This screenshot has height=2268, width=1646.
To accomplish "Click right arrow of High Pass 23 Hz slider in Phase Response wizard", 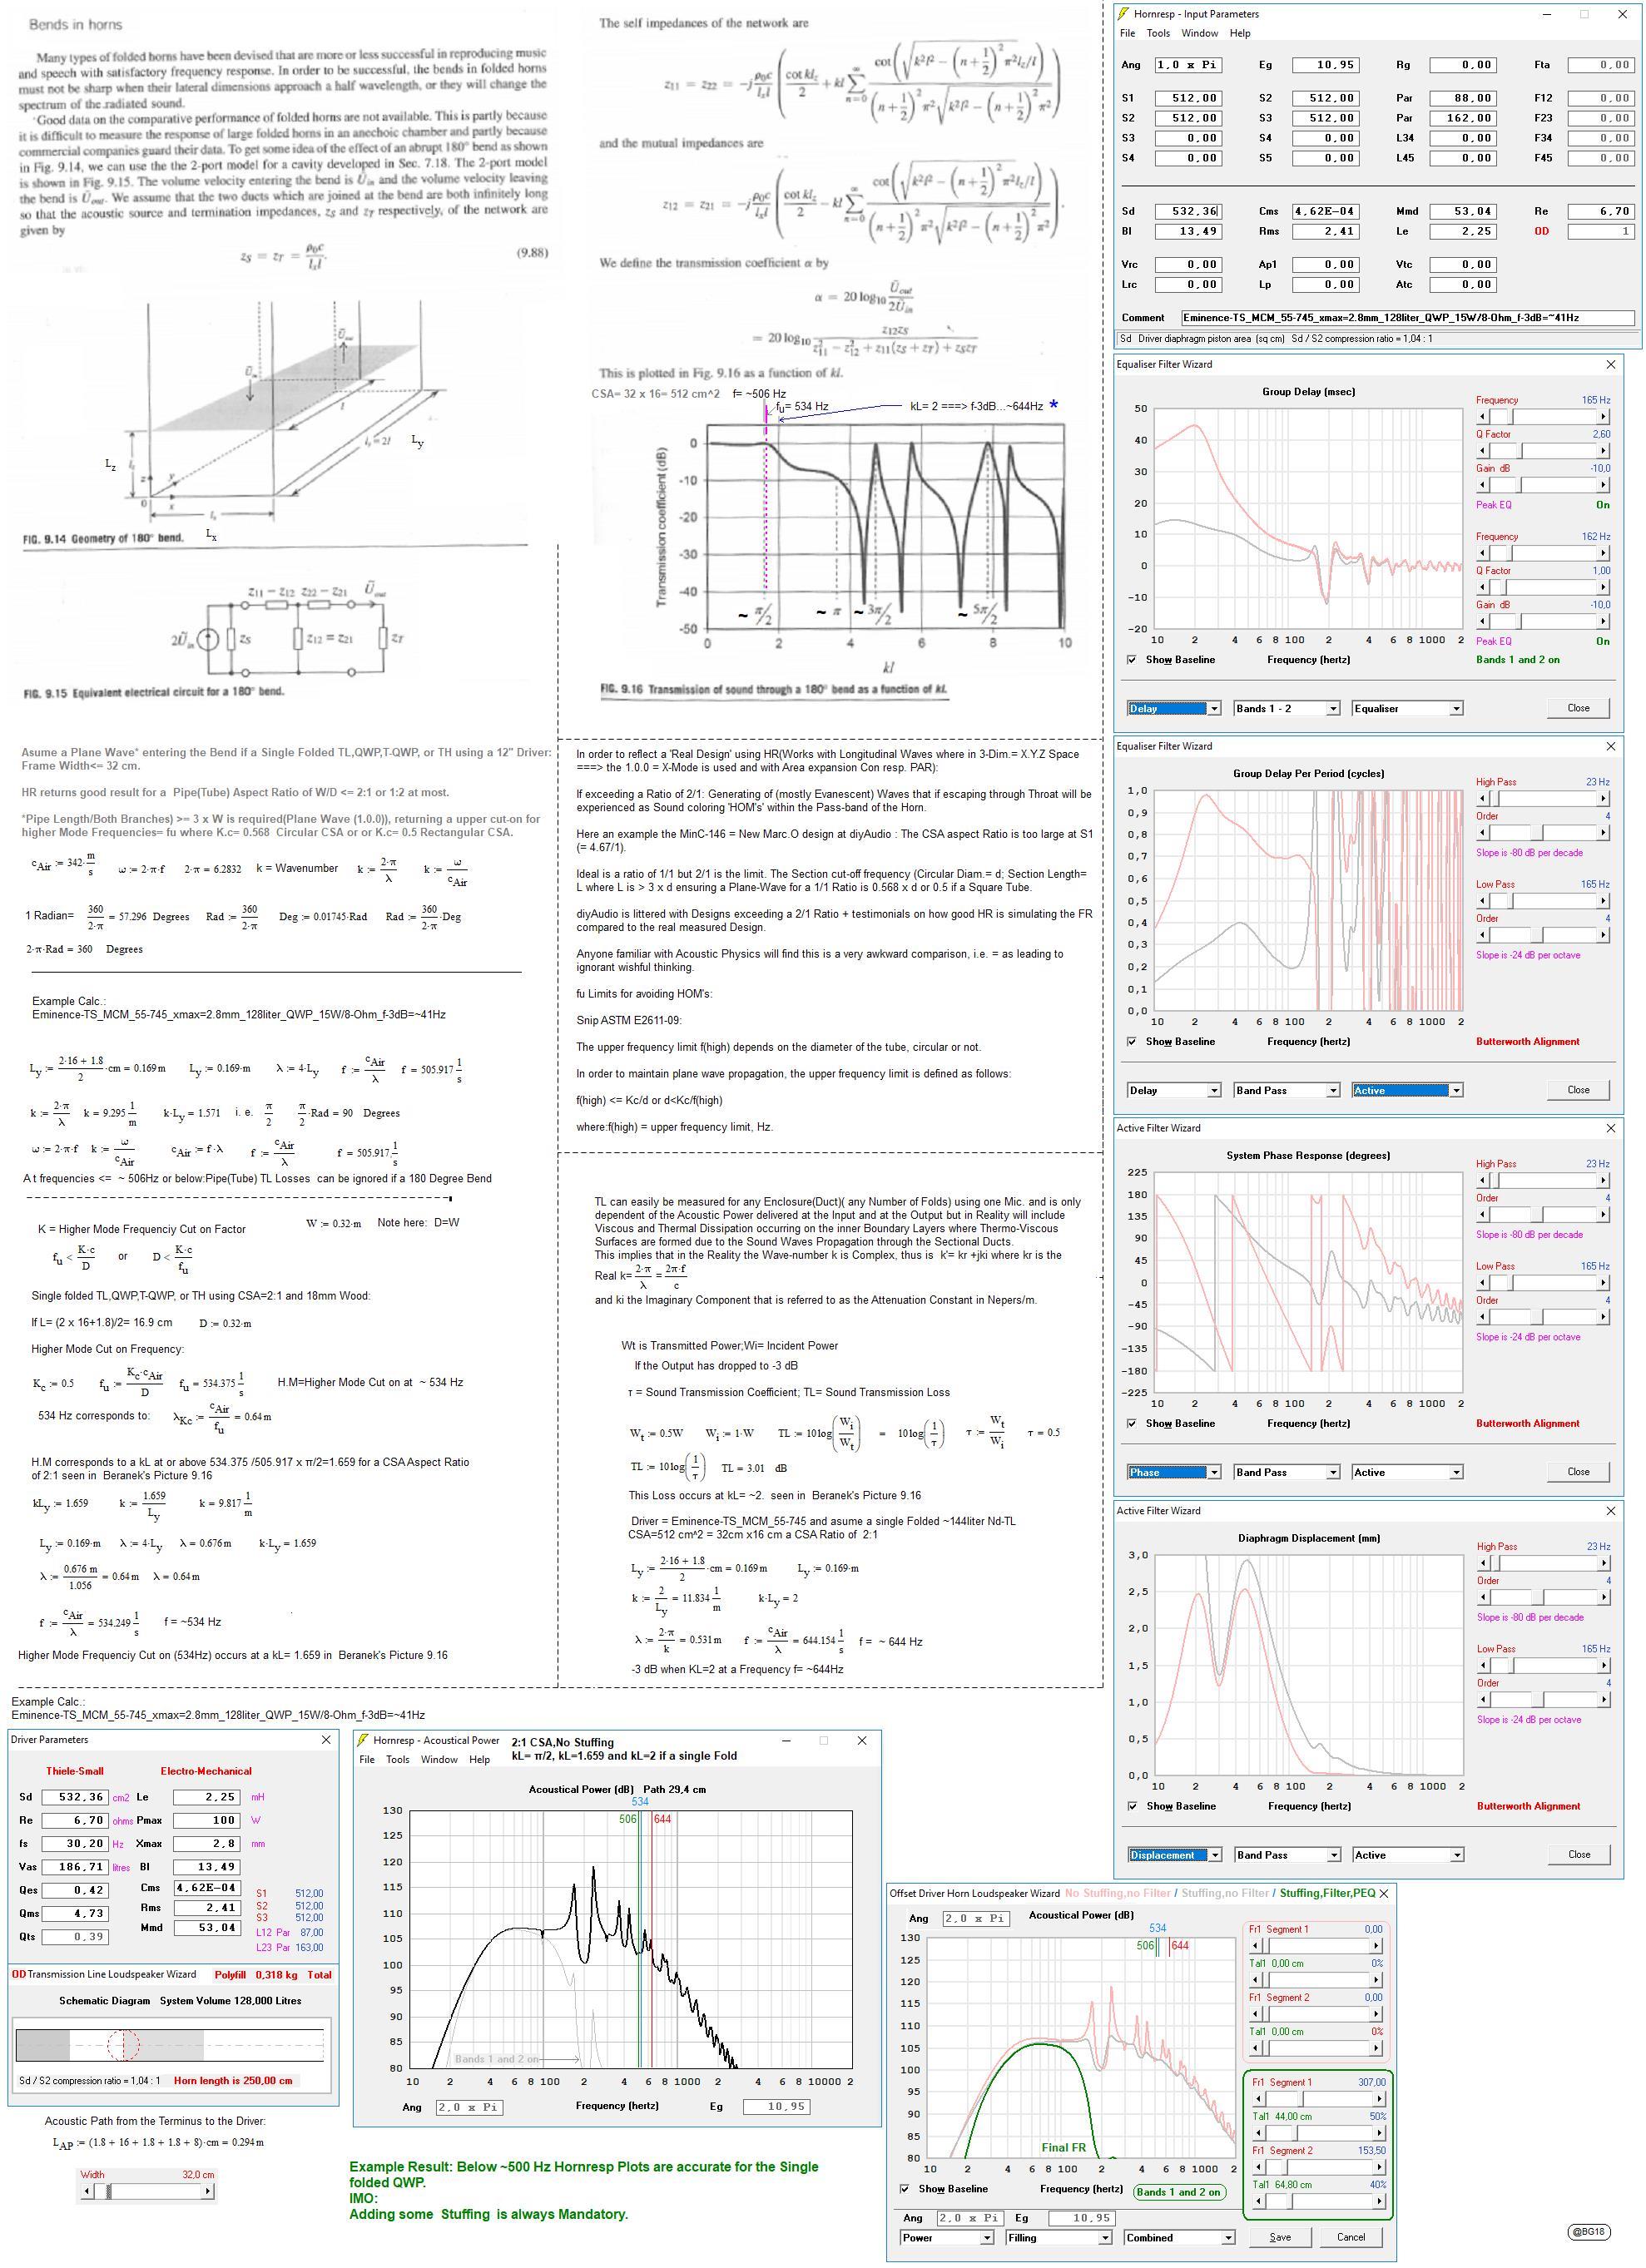I will [1603, 1180].
